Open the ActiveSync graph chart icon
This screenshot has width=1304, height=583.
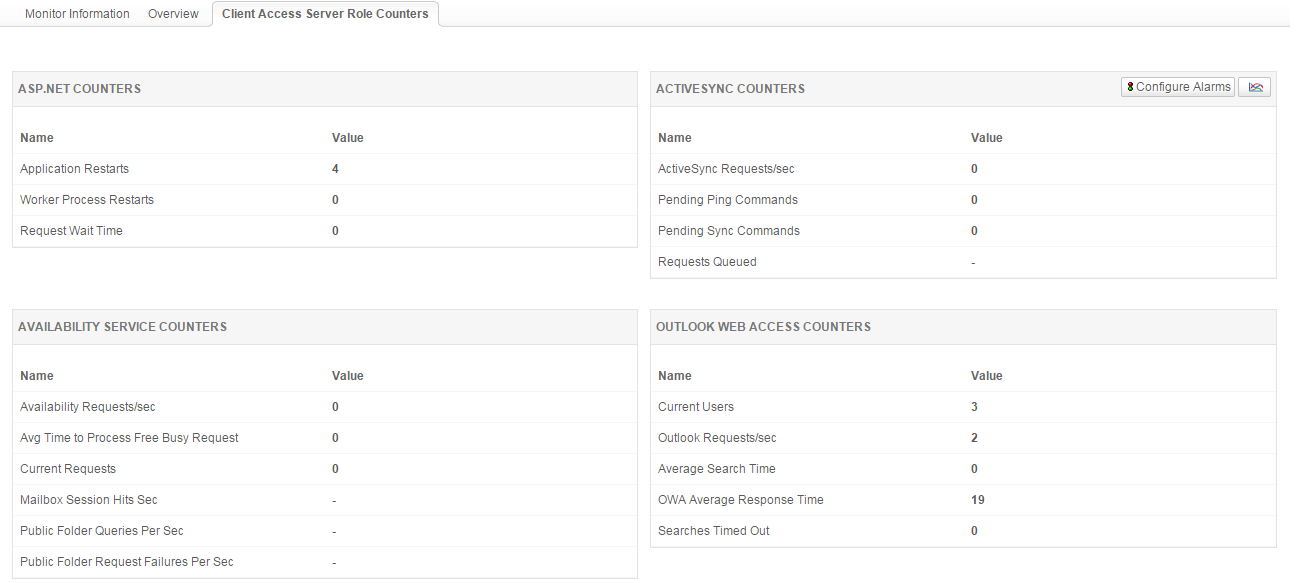pyautogui.click(x=1256, y=87)
